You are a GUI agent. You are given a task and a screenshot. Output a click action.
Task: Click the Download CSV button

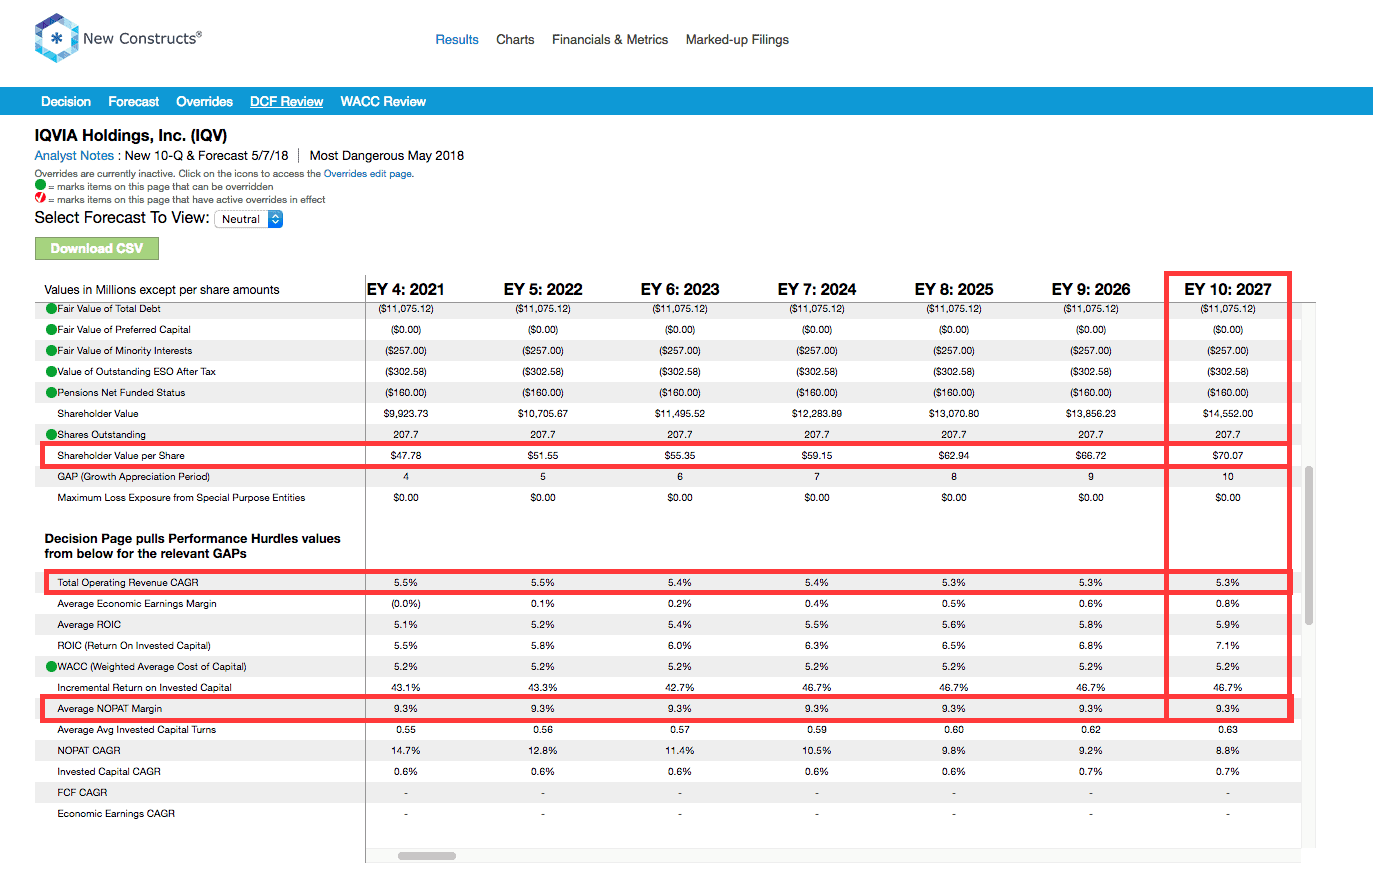97,248
